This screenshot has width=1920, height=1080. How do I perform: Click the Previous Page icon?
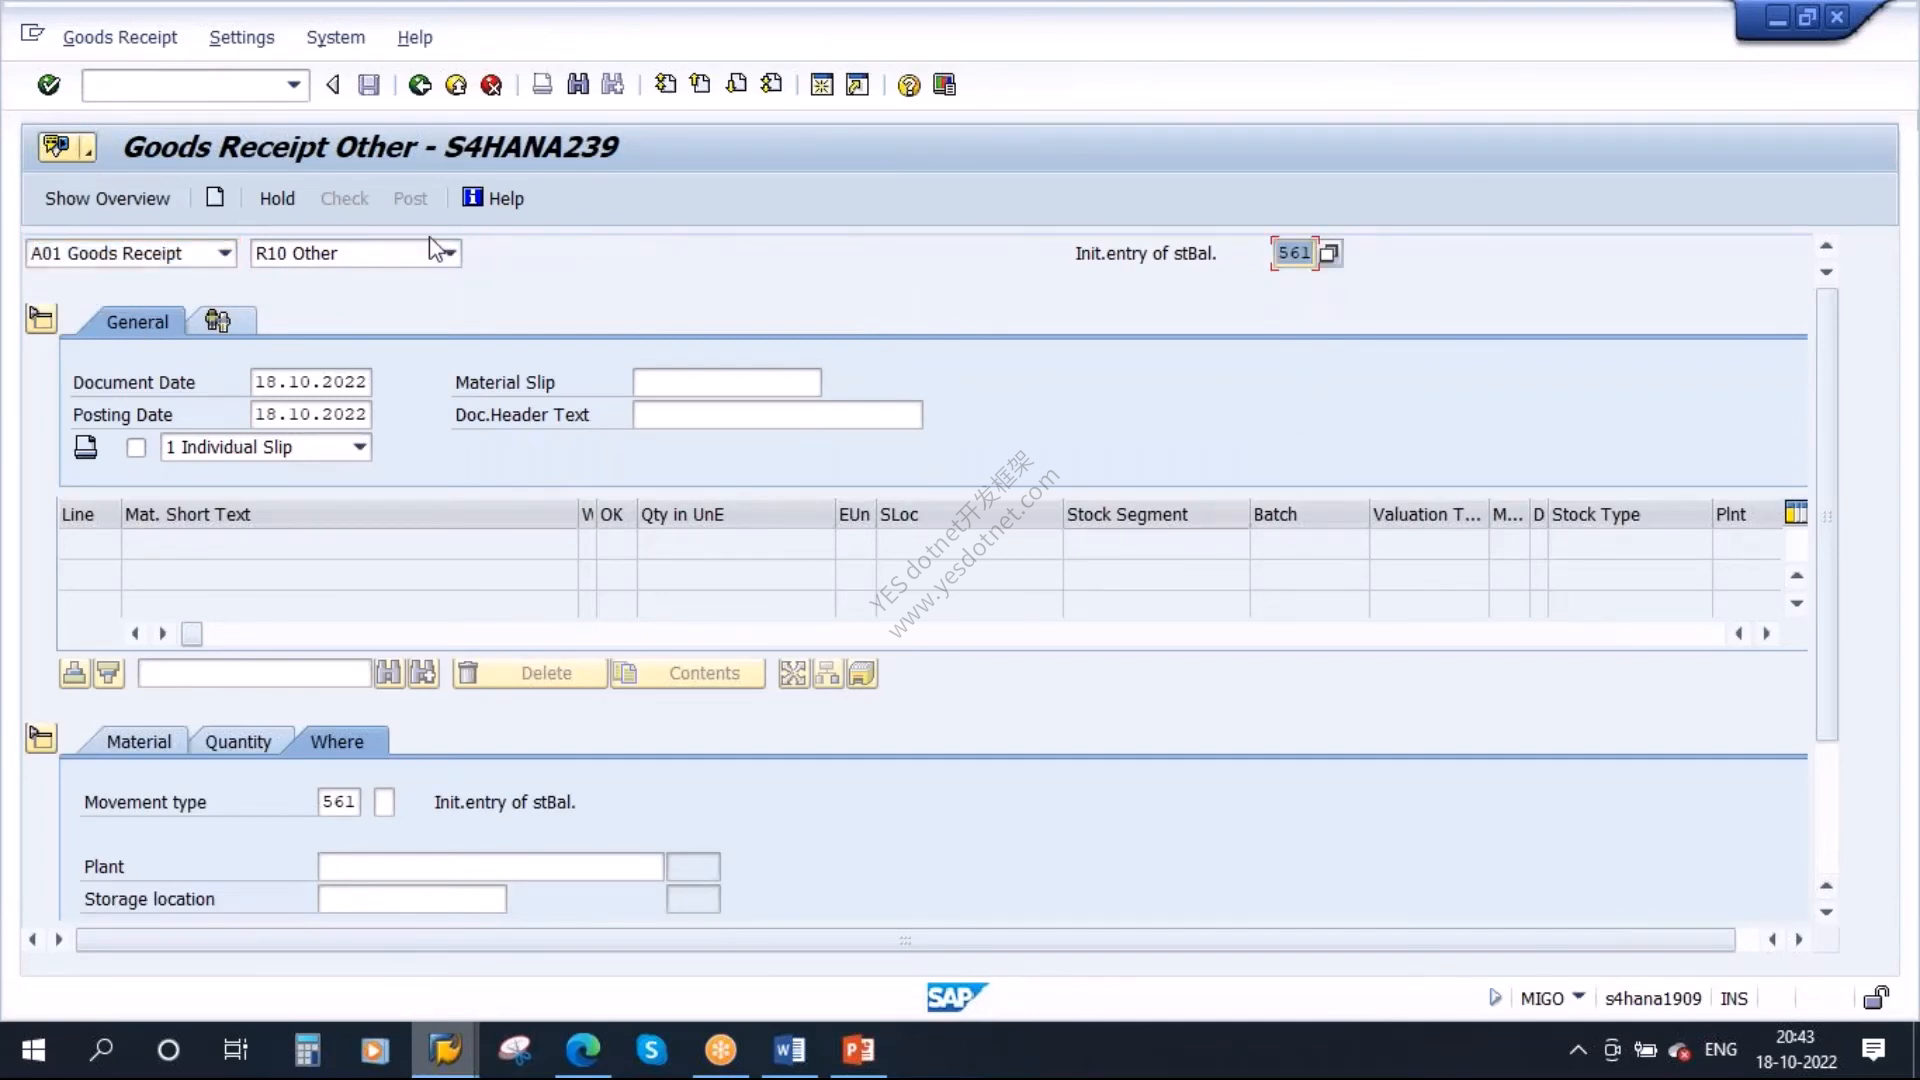(x=700, y=85)
